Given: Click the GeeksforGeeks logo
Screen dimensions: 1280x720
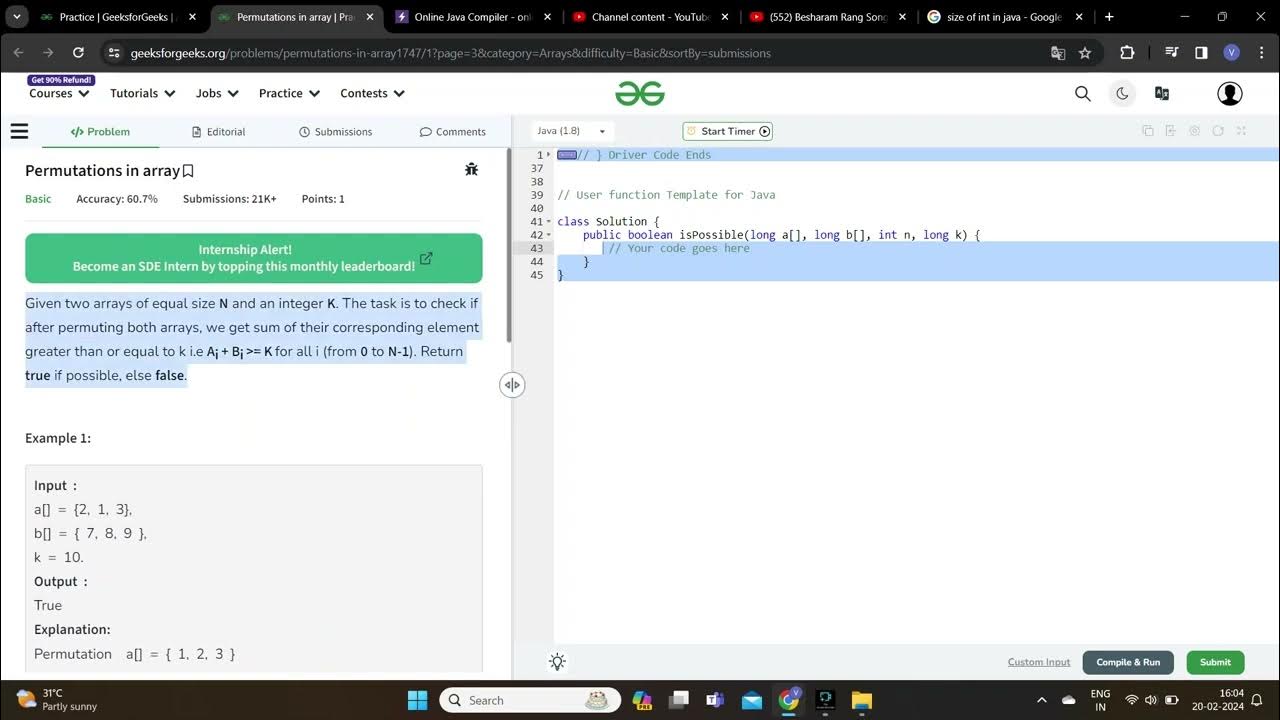Looking at the screenshot, I should point(640,93).
